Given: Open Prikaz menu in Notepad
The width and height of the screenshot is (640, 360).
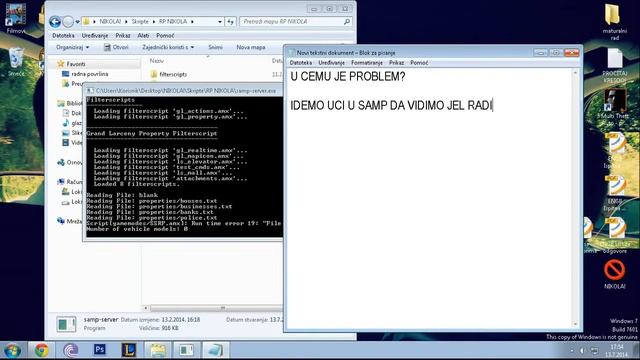Looking at the screenshot, I should (x=396, y=63).
